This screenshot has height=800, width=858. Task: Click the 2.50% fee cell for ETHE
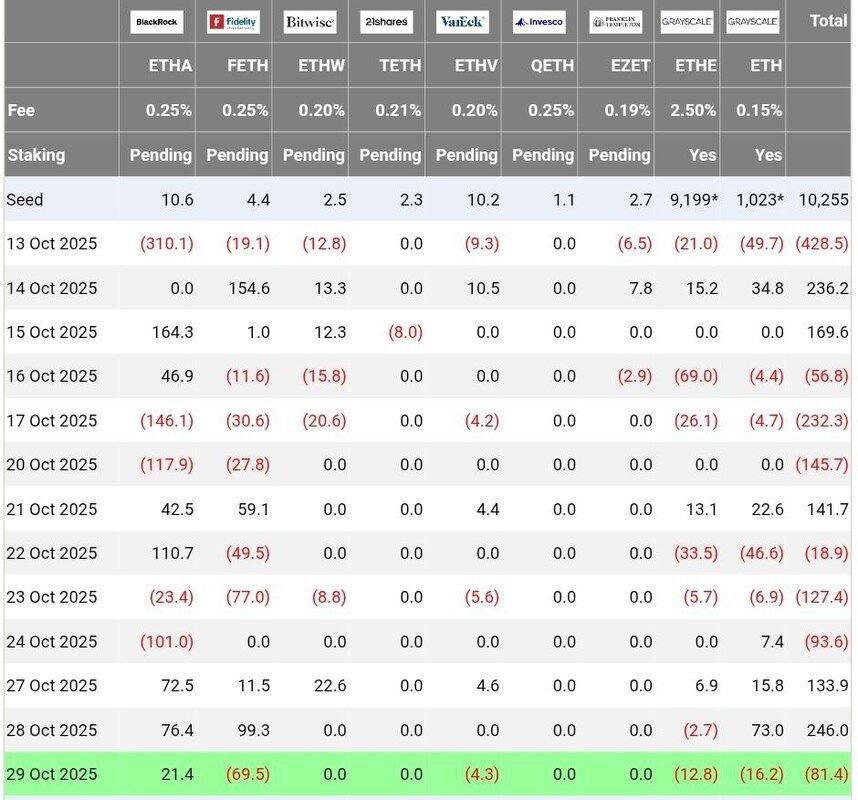tap(695, 110)
